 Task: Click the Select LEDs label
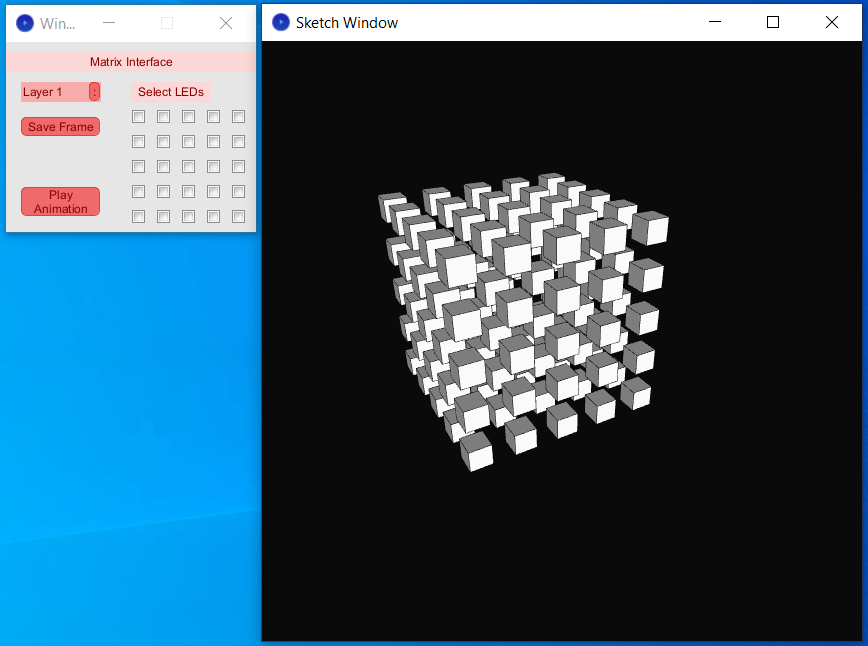171,91
